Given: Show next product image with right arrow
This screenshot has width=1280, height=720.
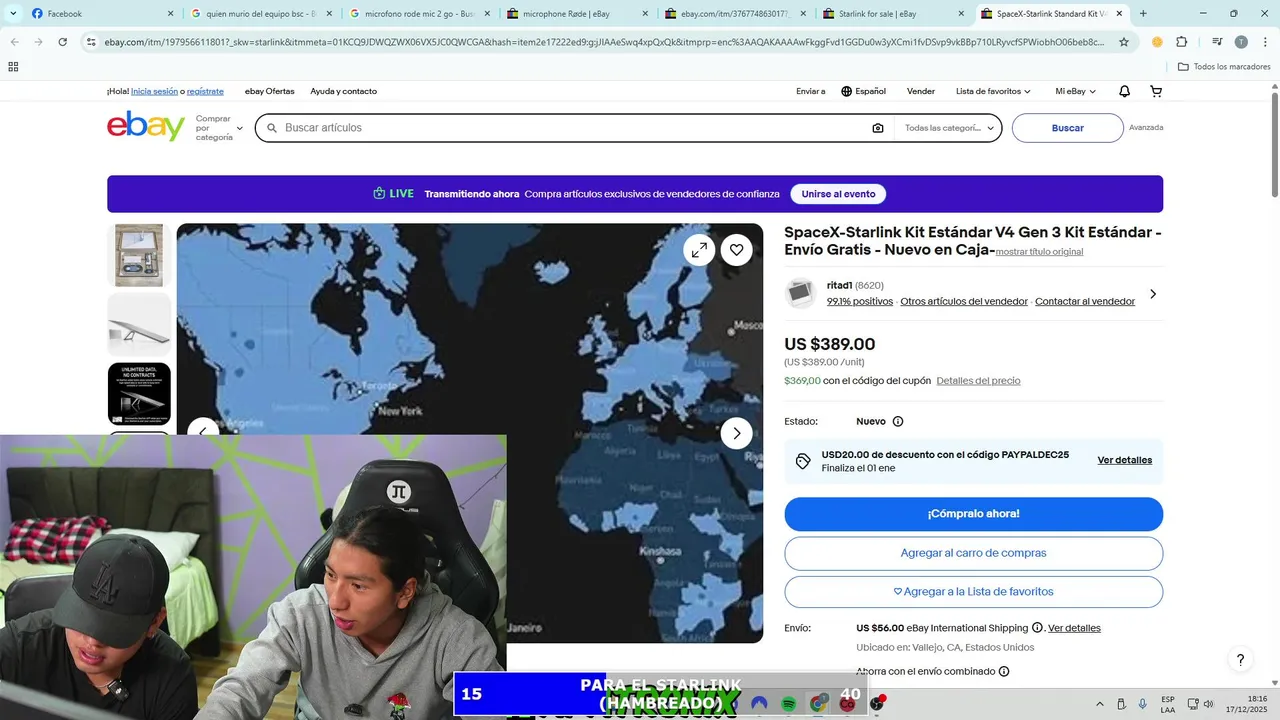Looking at the screenshot, I should pyautogui.click(x=737, y=433).
